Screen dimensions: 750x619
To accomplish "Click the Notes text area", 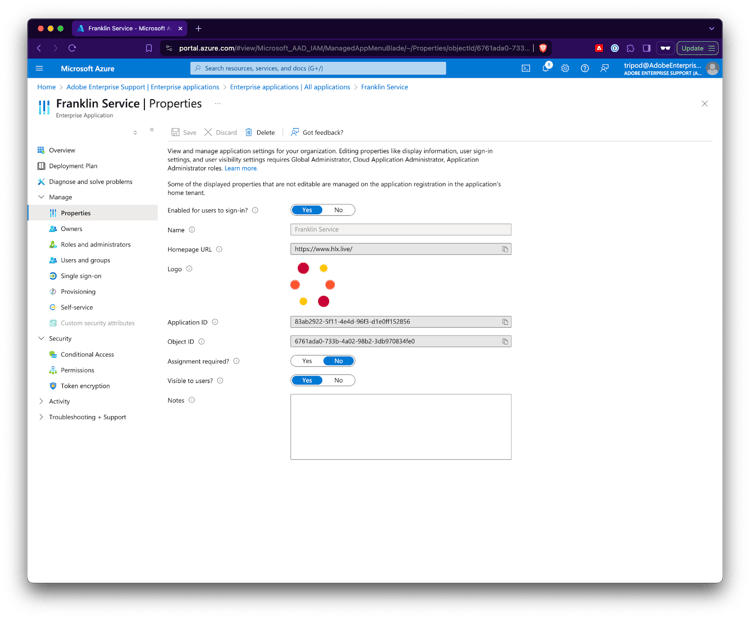I will pyautogui.click(x=401, y=427).
